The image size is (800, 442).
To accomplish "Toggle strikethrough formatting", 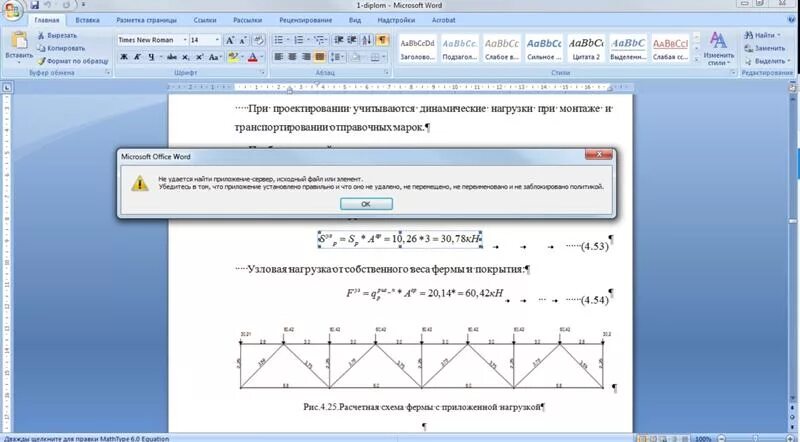I will (x=172, y=57).
